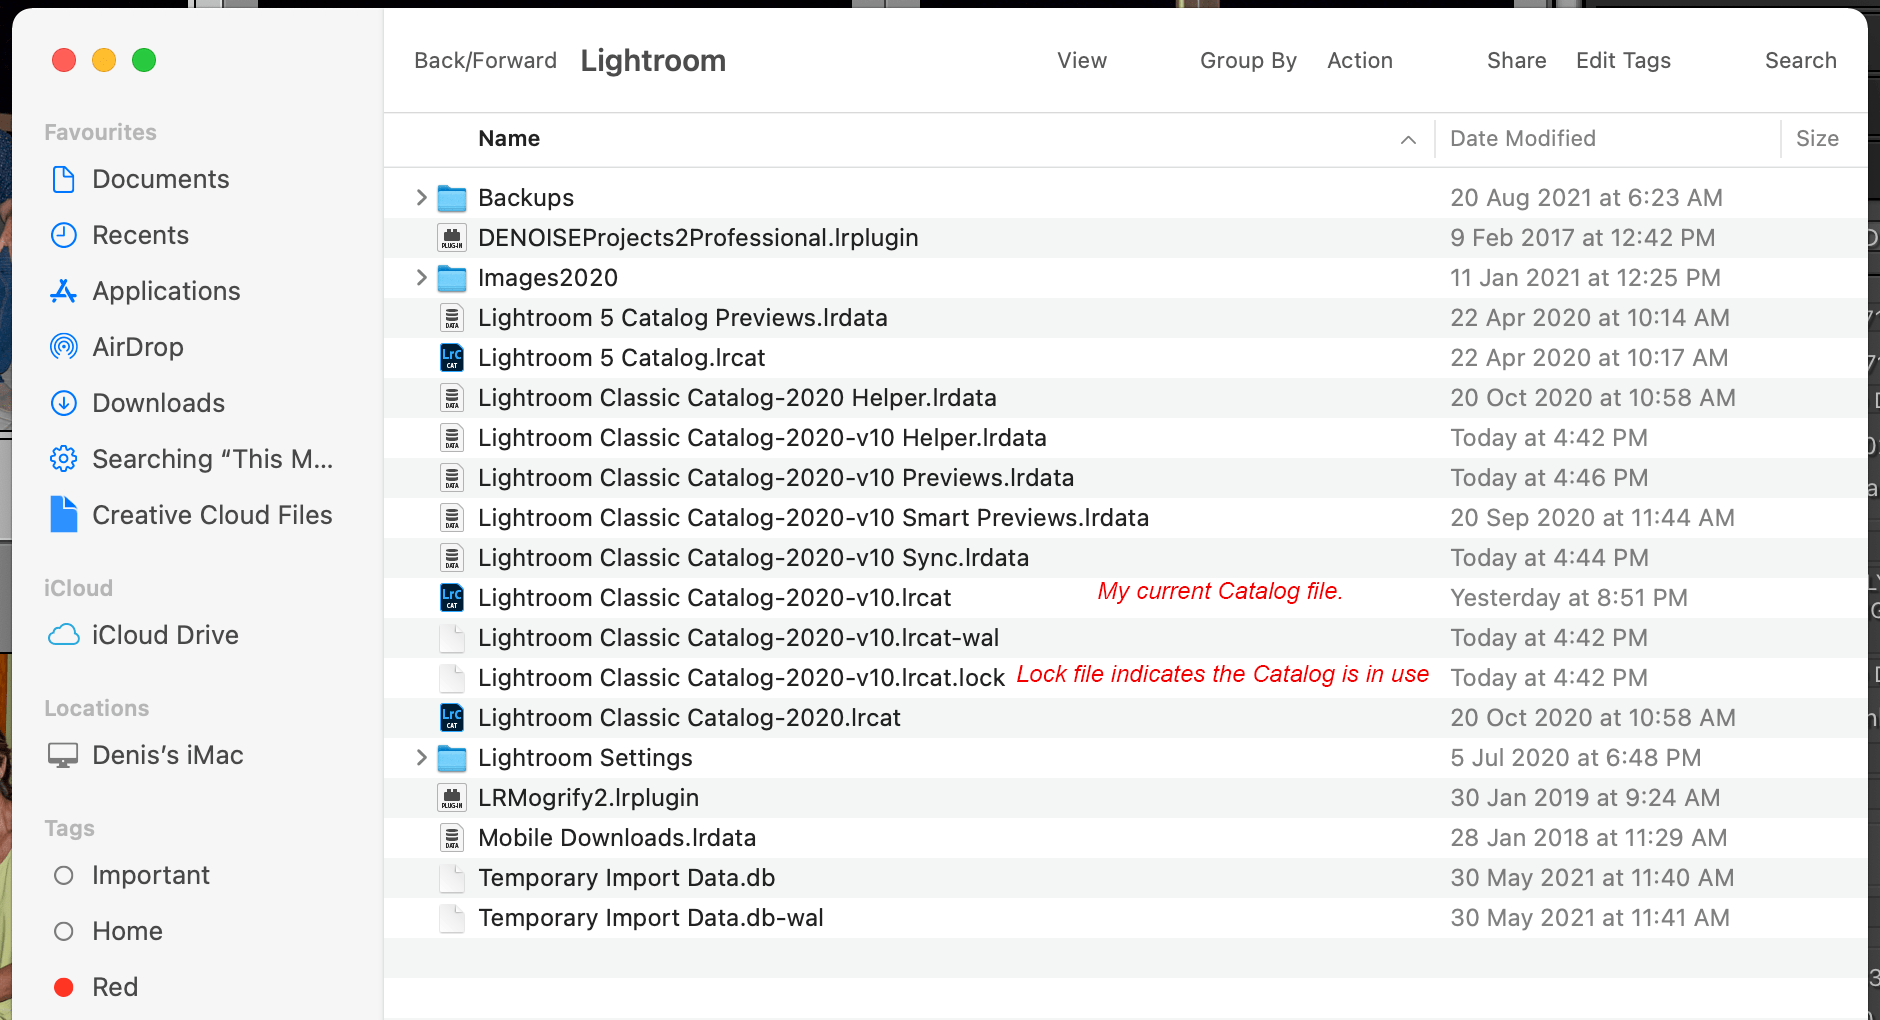Open the Downloads sidebar icon
This screenshot has height=1020, width=1880.
click(63, 403)
